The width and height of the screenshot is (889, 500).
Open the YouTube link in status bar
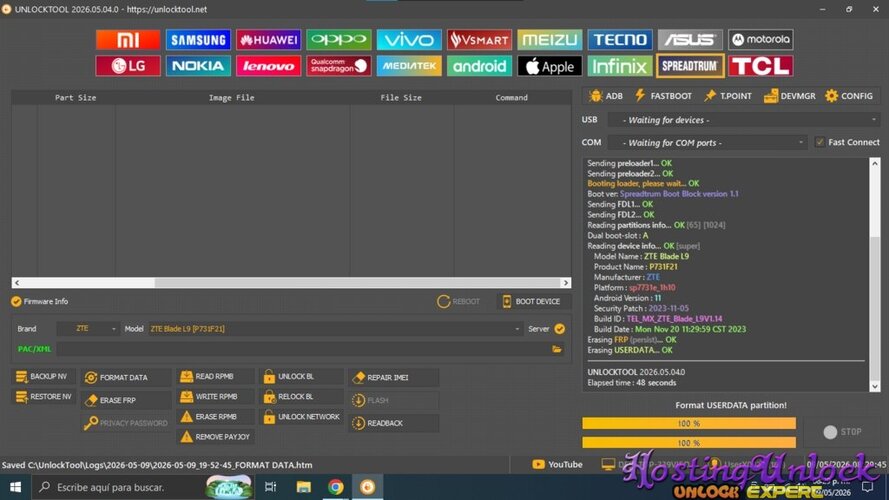(x=557, y=464)
